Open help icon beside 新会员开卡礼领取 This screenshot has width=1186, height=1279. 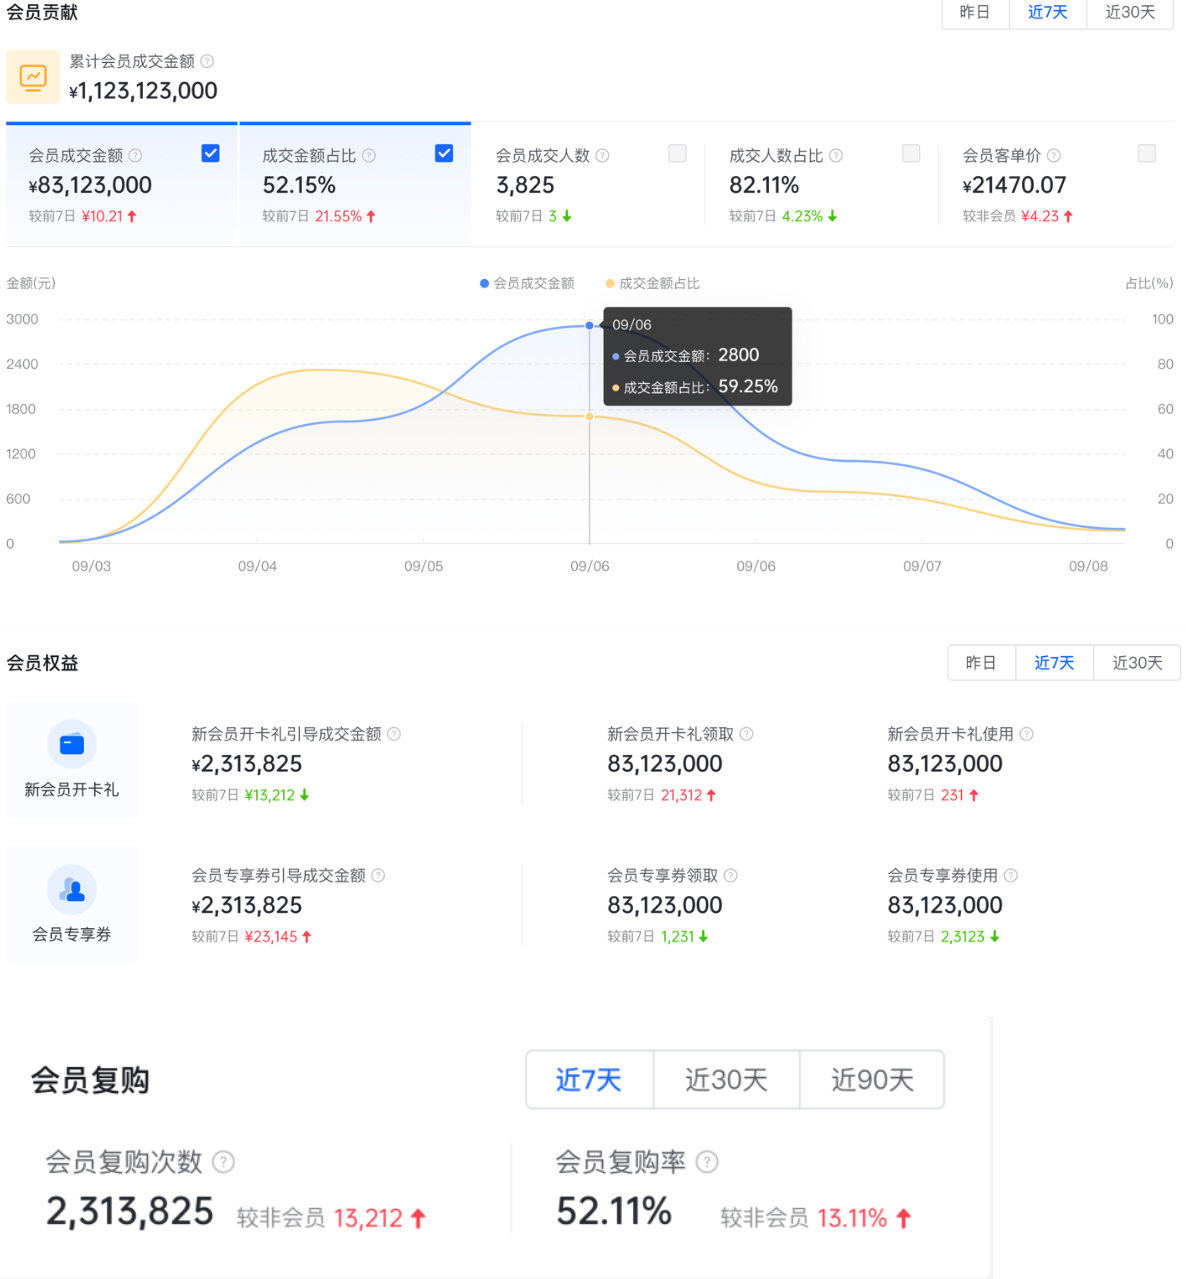[747, 734]
